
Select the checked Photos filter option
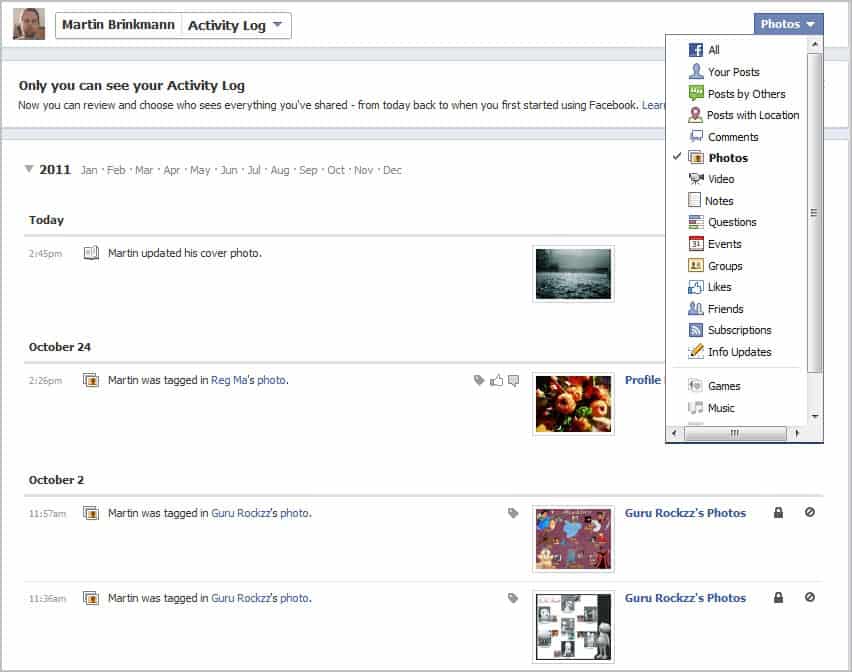tap(727, 158)
